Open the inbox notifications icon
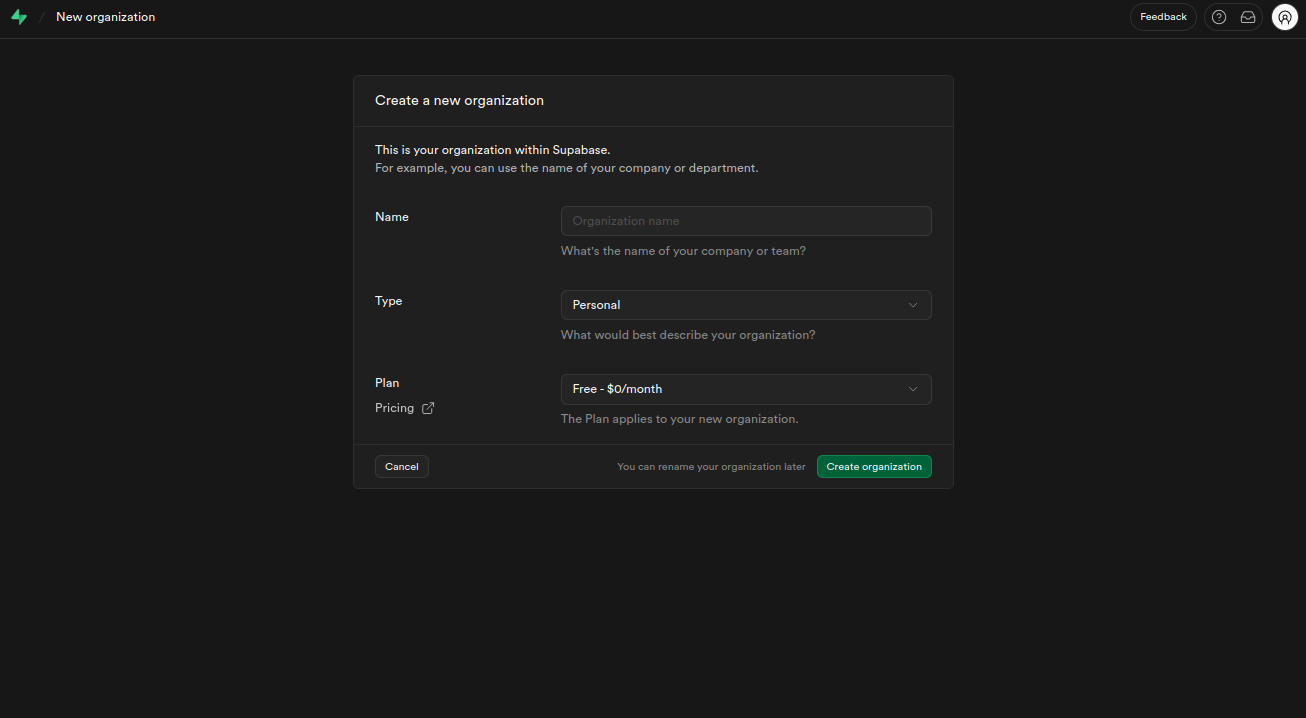Screen dimensions: 1306x718 1248,17
